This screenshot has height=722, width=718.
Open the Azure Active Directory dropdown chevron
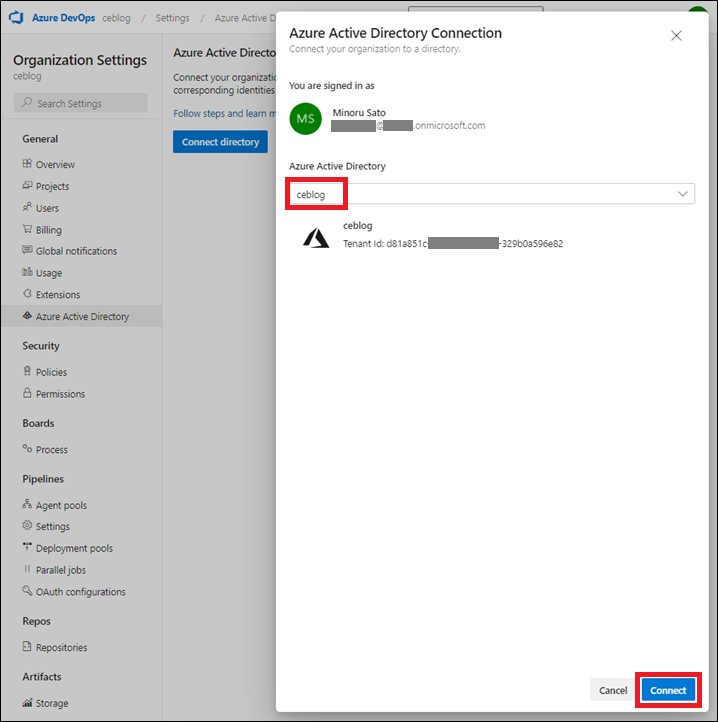point(682,194)
